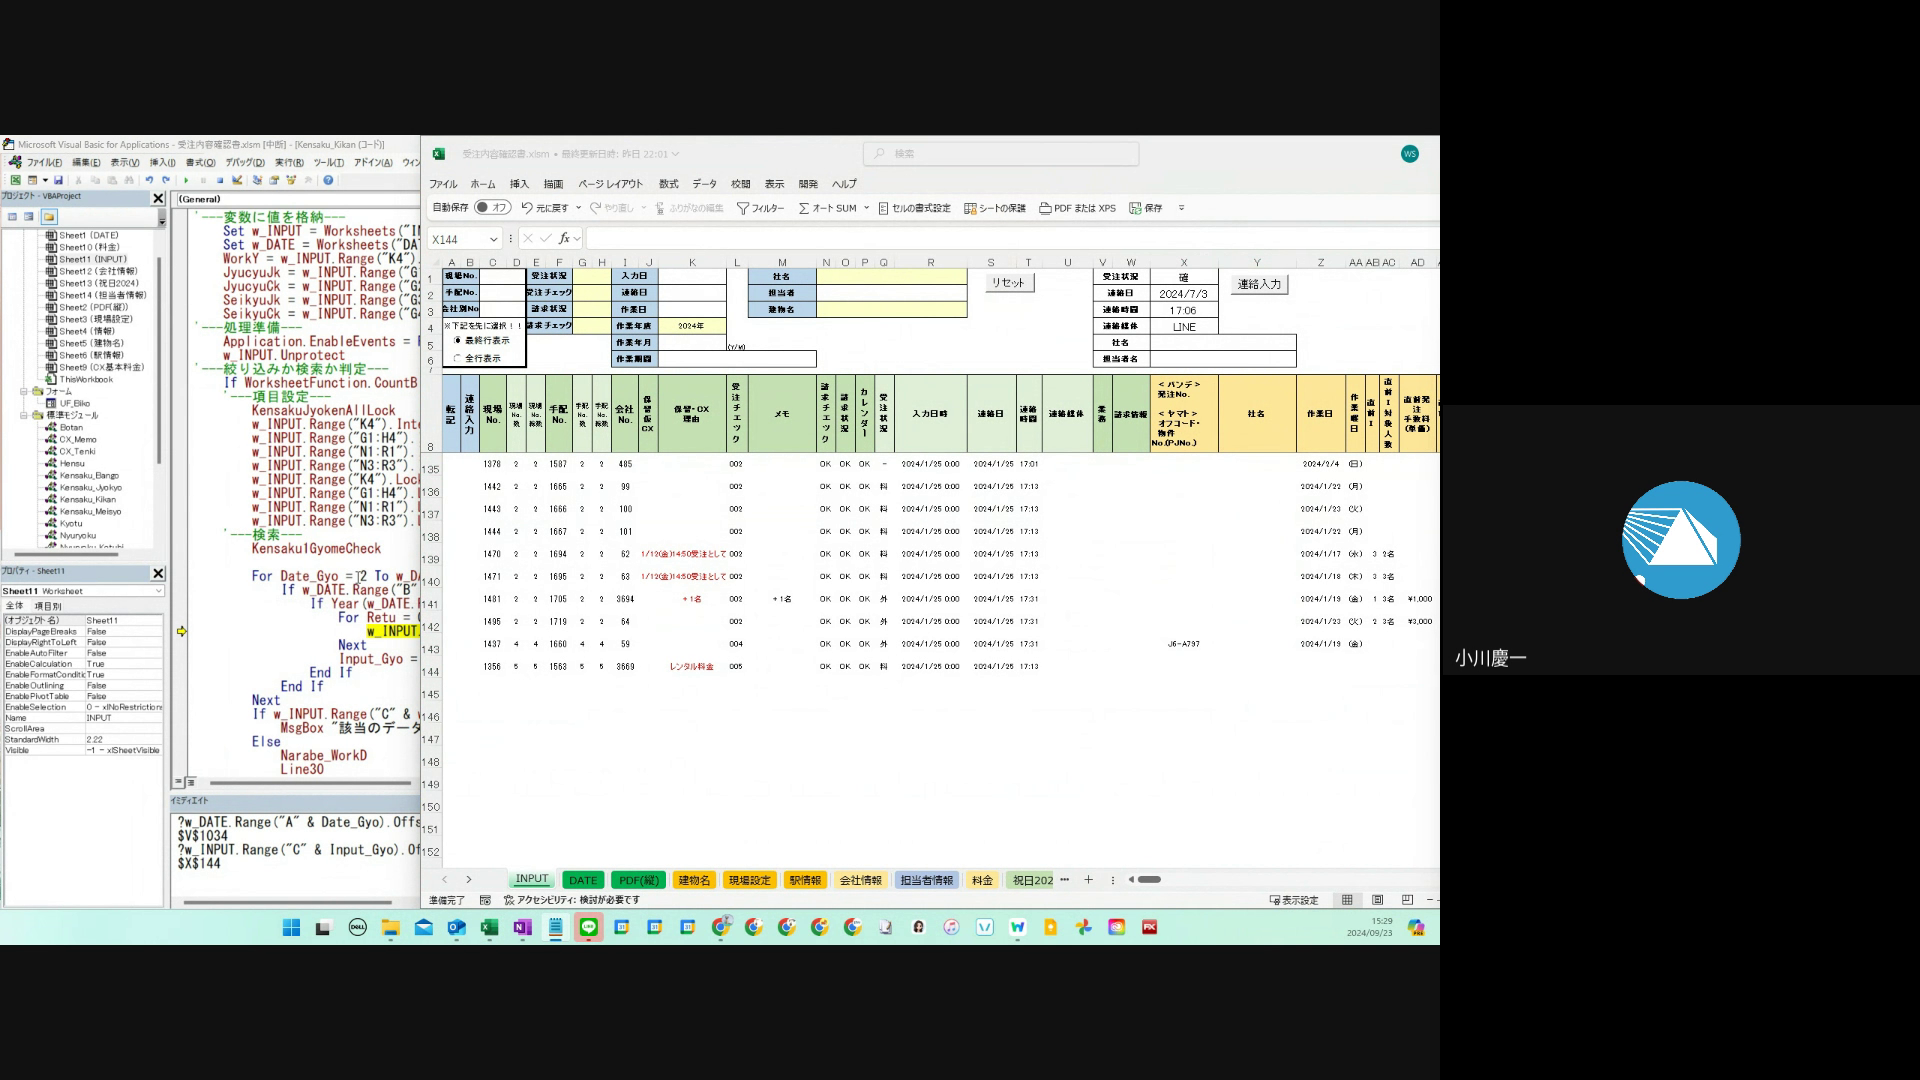The image size is (1920, 1080).
Task: Expand the オート SUM dropdown arrow
Action: (x=866, y=208)
